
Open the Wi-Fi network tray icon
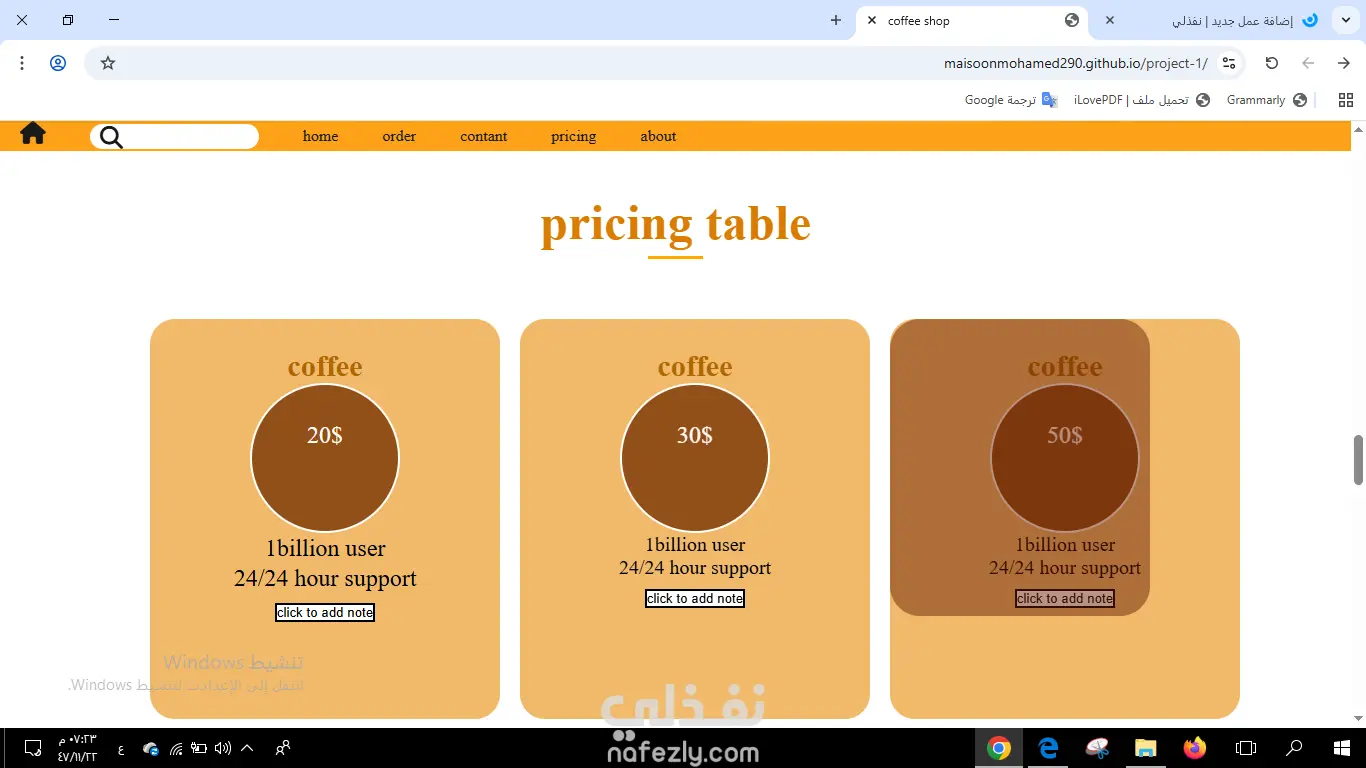(x=176, y=748)
